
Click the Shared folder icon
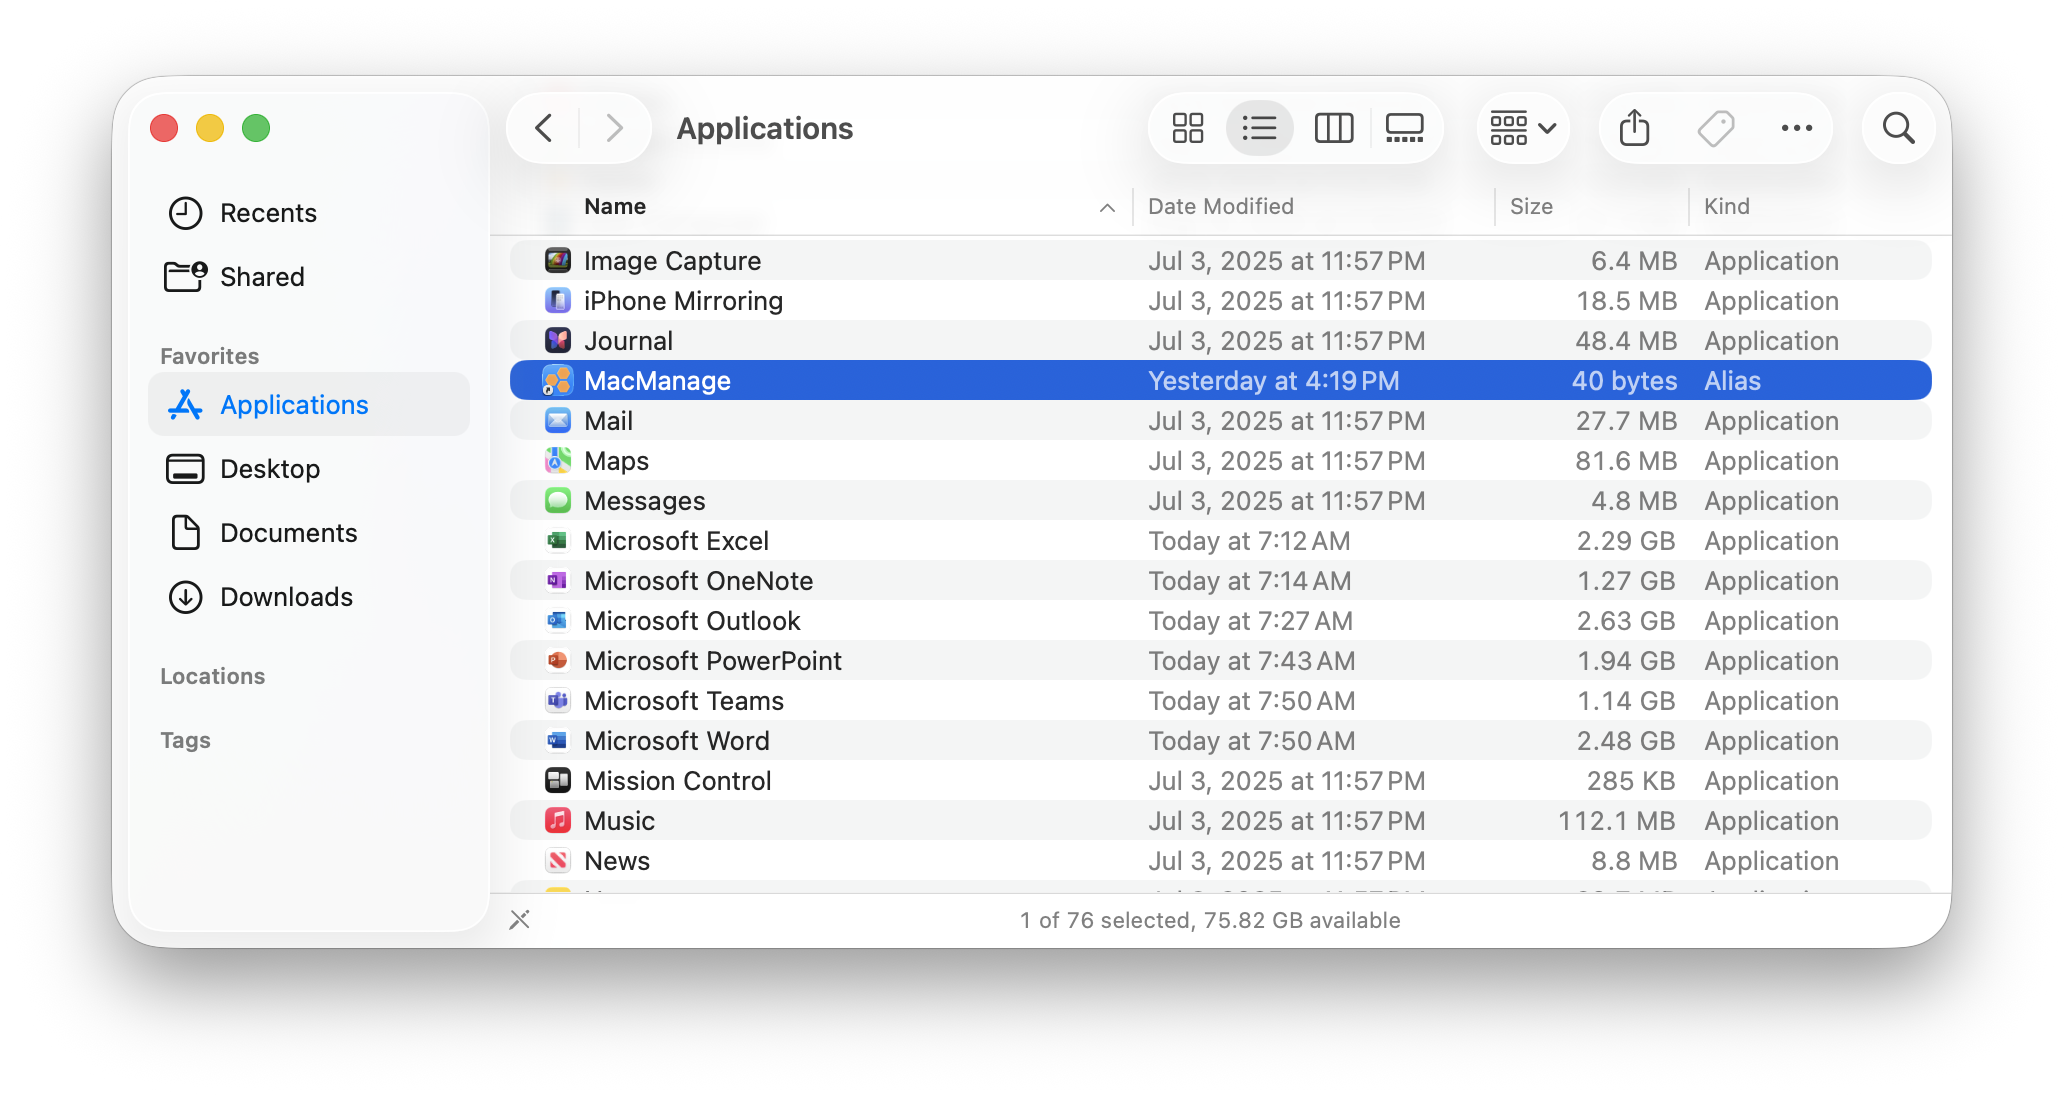point(185,277)
